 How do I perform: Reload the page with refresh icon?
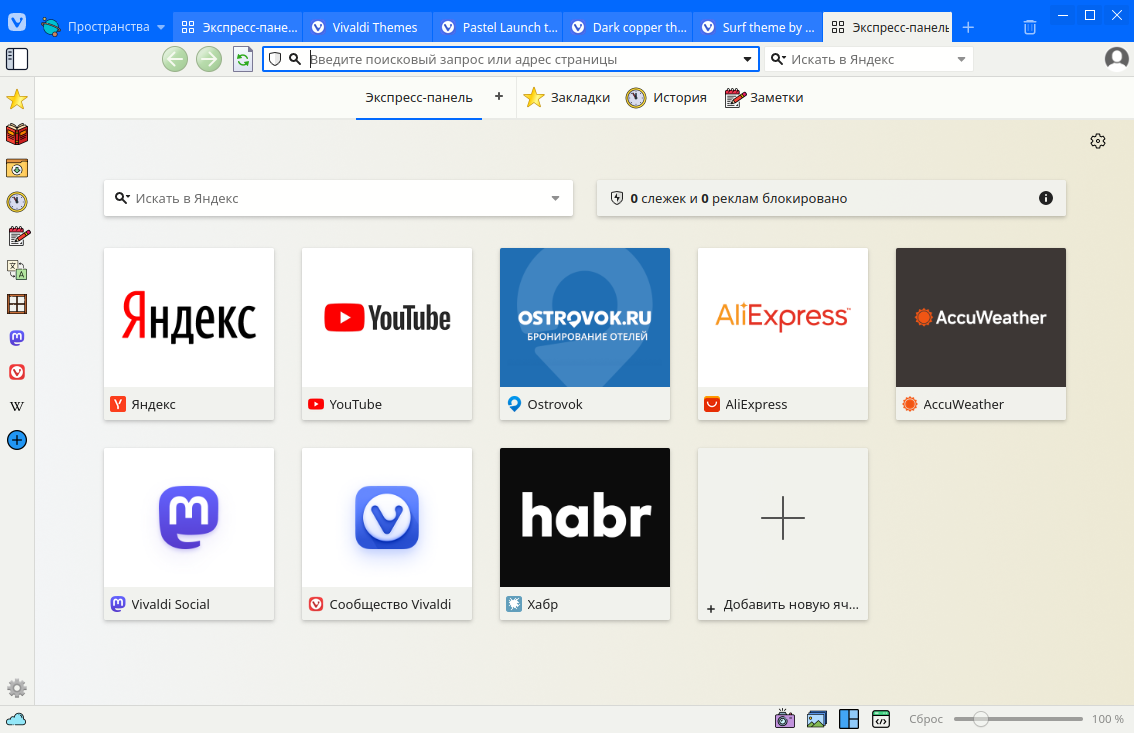[243, 59]
